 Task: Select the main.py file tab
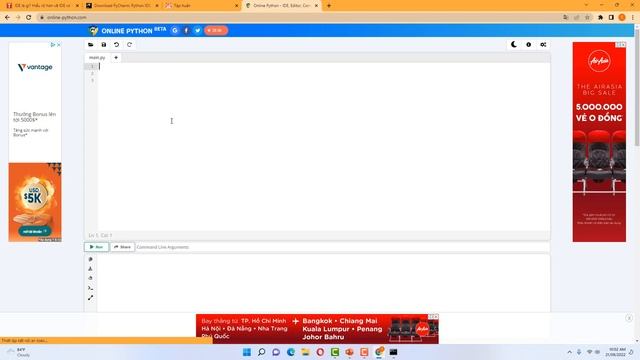(x=97, y=58)
